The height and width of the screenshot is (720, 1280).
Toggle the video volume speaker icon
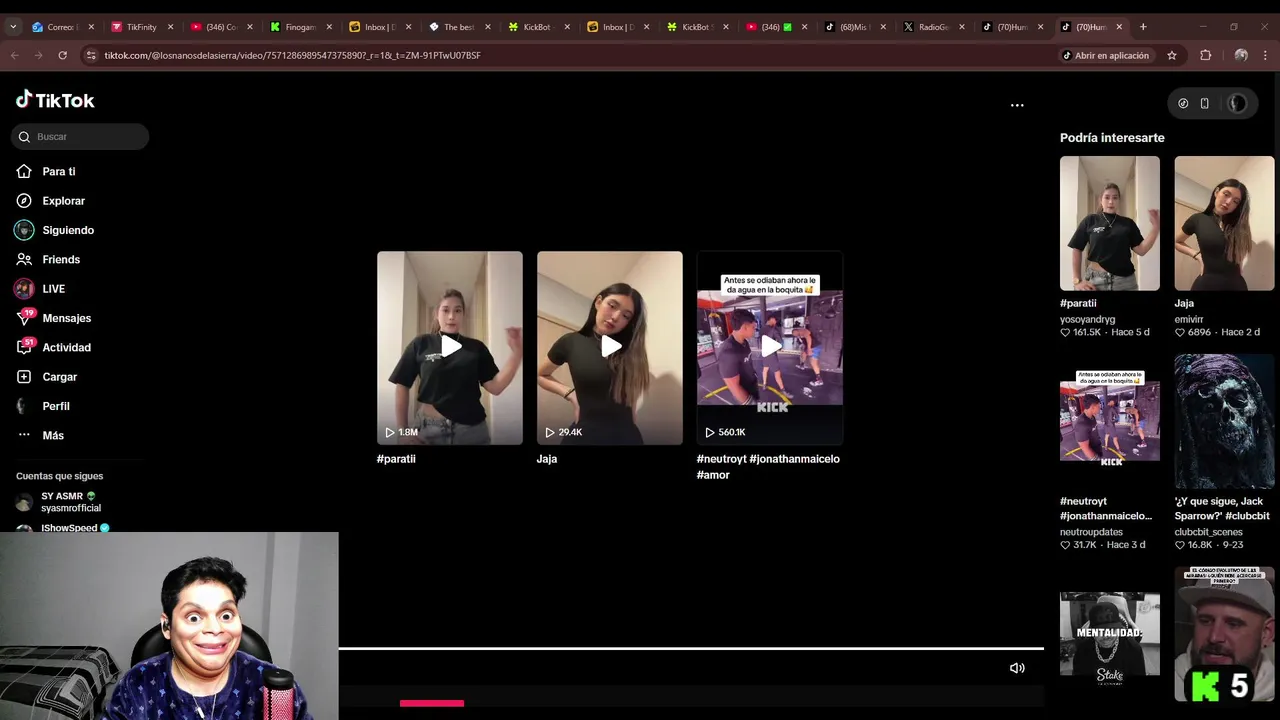1017,668
